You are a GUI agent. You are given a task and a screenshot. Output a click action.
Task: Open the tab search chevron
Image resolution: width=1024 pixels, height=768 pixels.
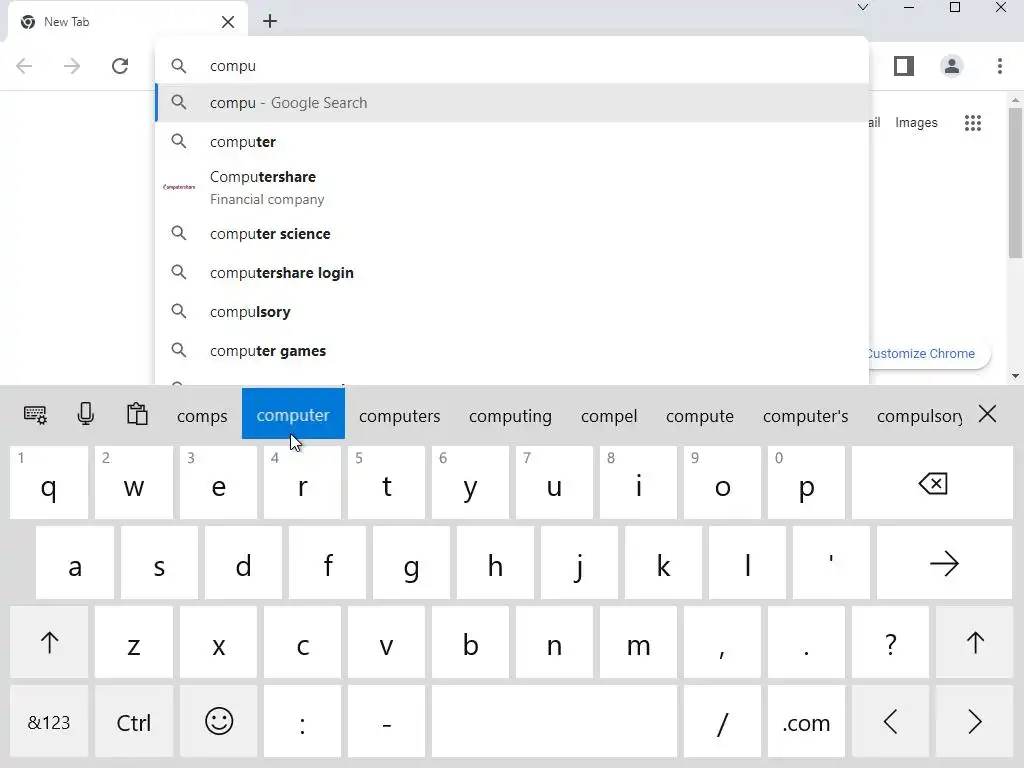[863, 8]
